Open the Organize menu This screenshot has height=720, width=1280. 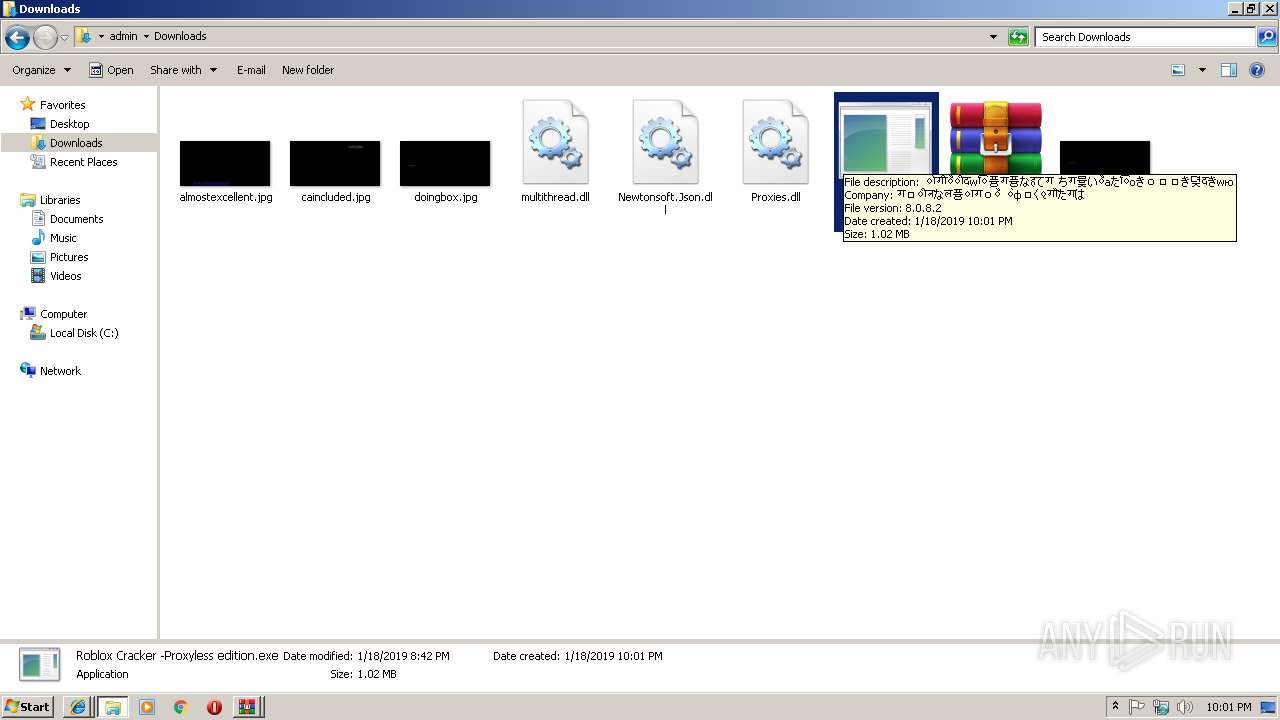tap(41, 70)
